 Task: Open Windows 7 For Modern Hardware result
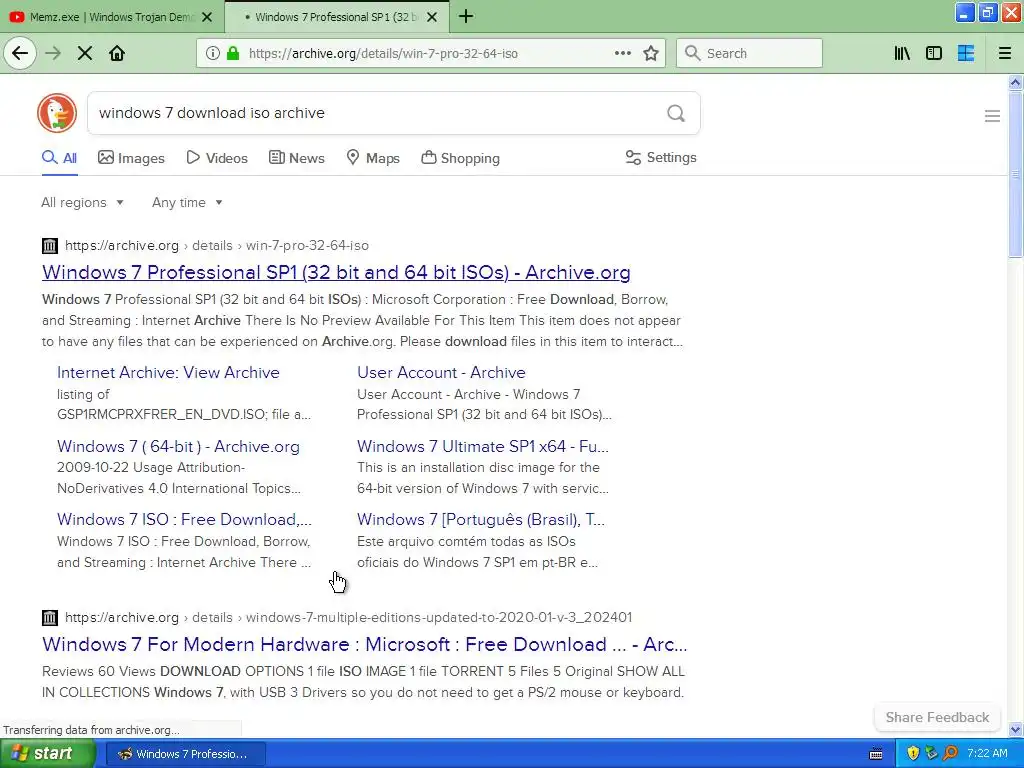pos(364,645)
